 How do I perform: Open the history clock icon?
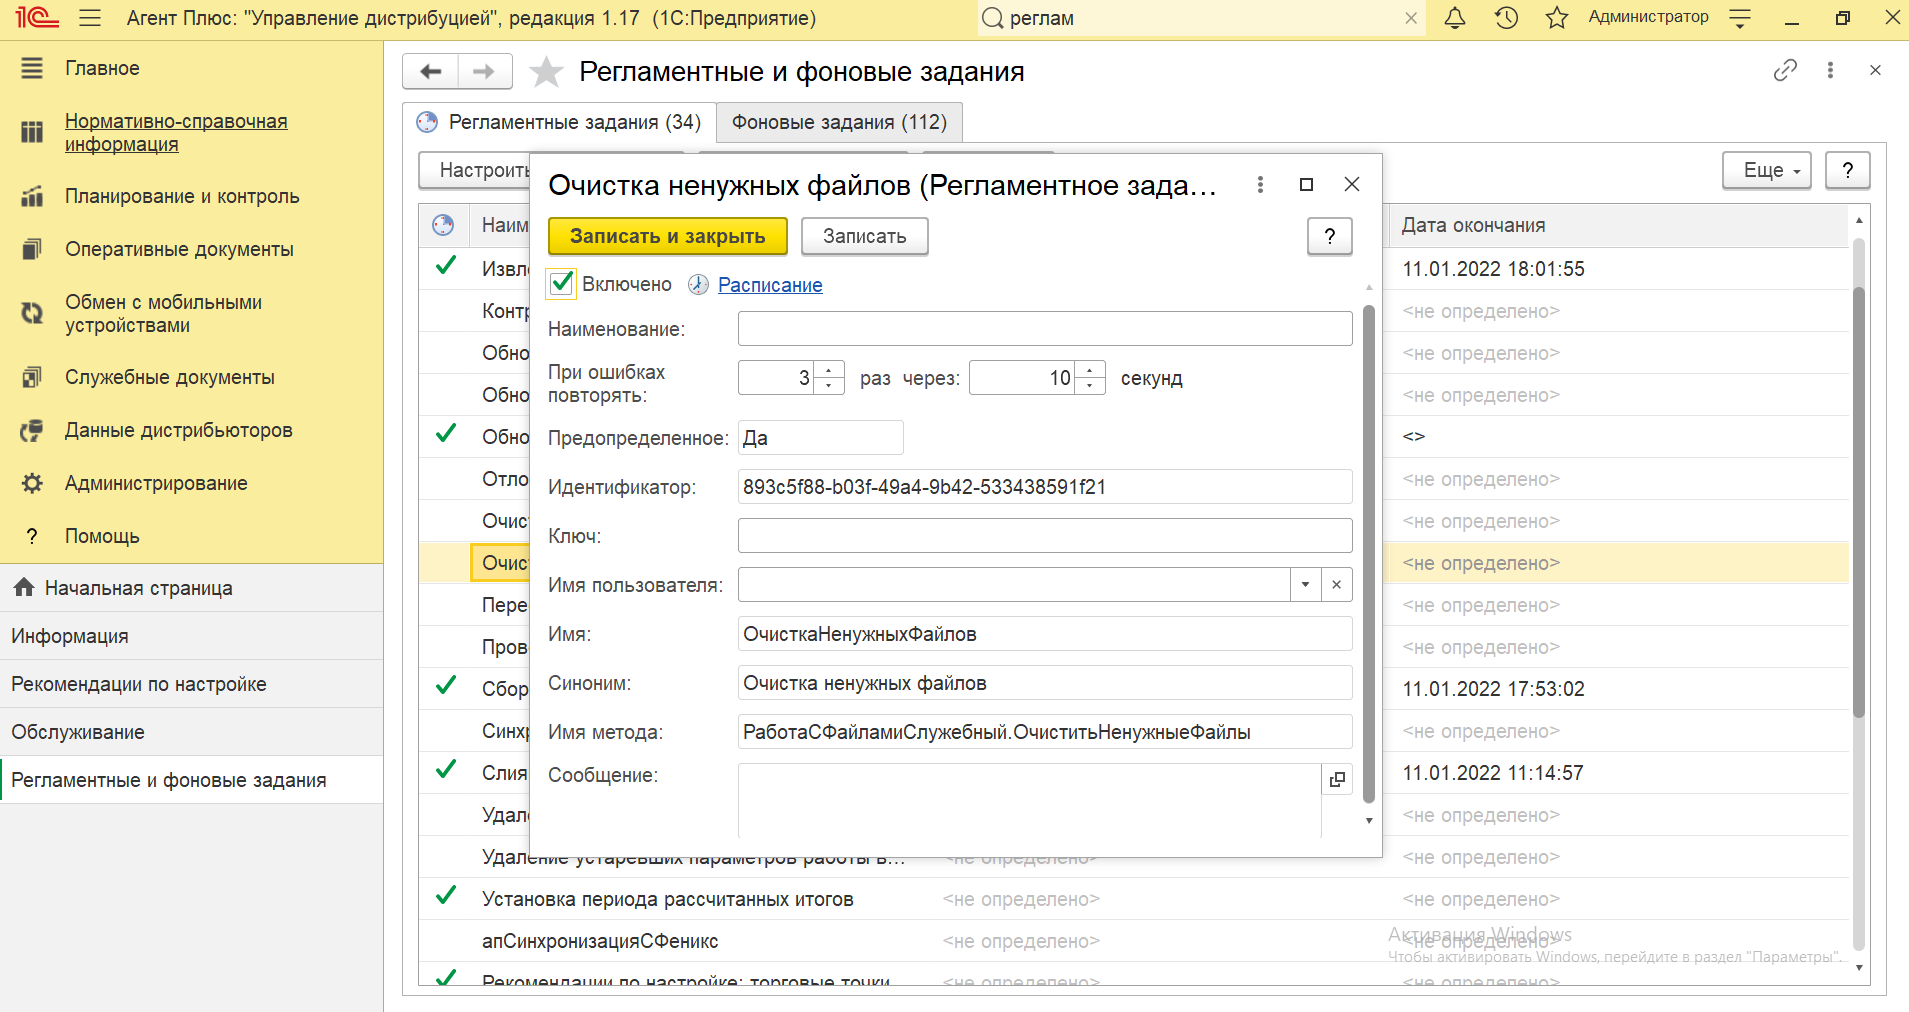pyautogui.click(x=1506, y=18)
